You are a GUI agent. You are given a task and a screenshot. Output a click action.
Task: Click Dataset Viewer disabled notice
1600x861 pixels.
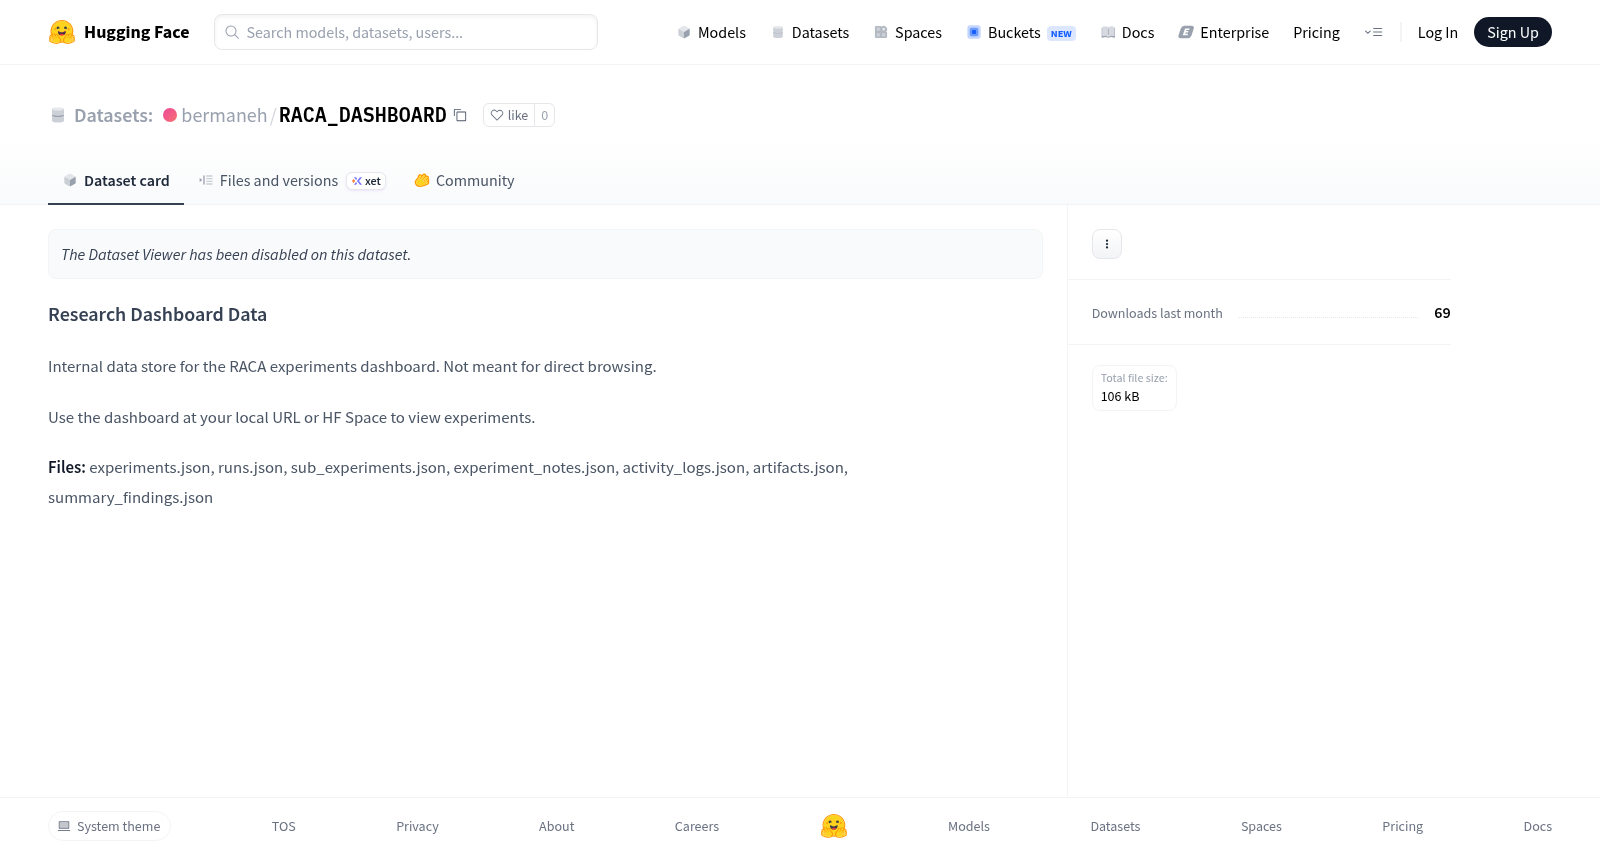coord(545,254)
